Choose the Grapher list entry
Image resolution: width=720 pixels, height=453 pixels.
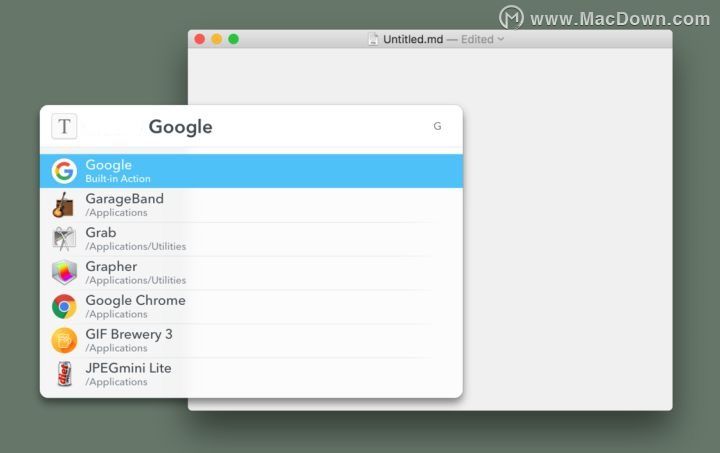251,273
